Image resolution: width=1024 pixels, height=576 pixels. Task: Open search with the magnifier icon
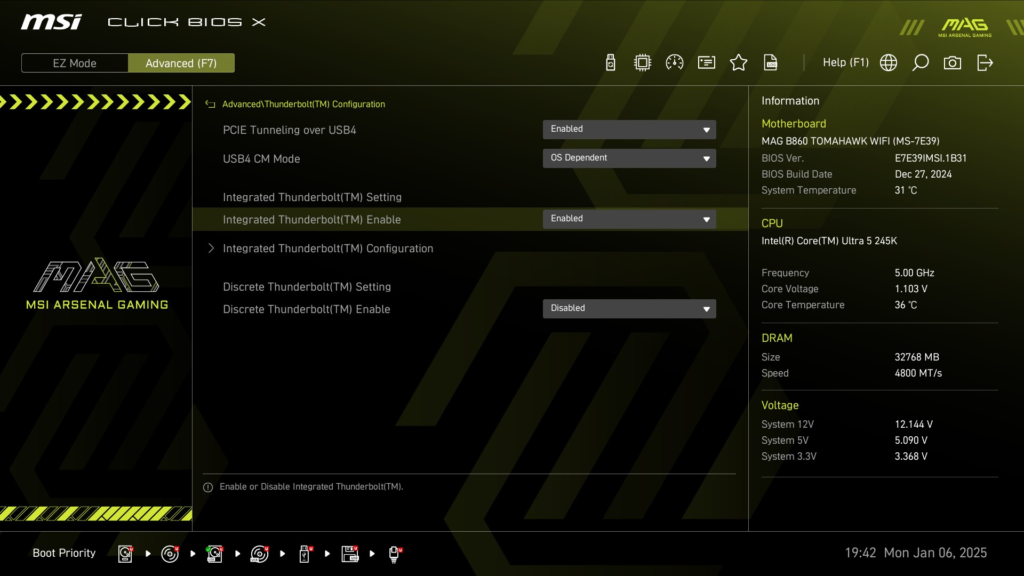pyautogui.click(x=920, y=62)
